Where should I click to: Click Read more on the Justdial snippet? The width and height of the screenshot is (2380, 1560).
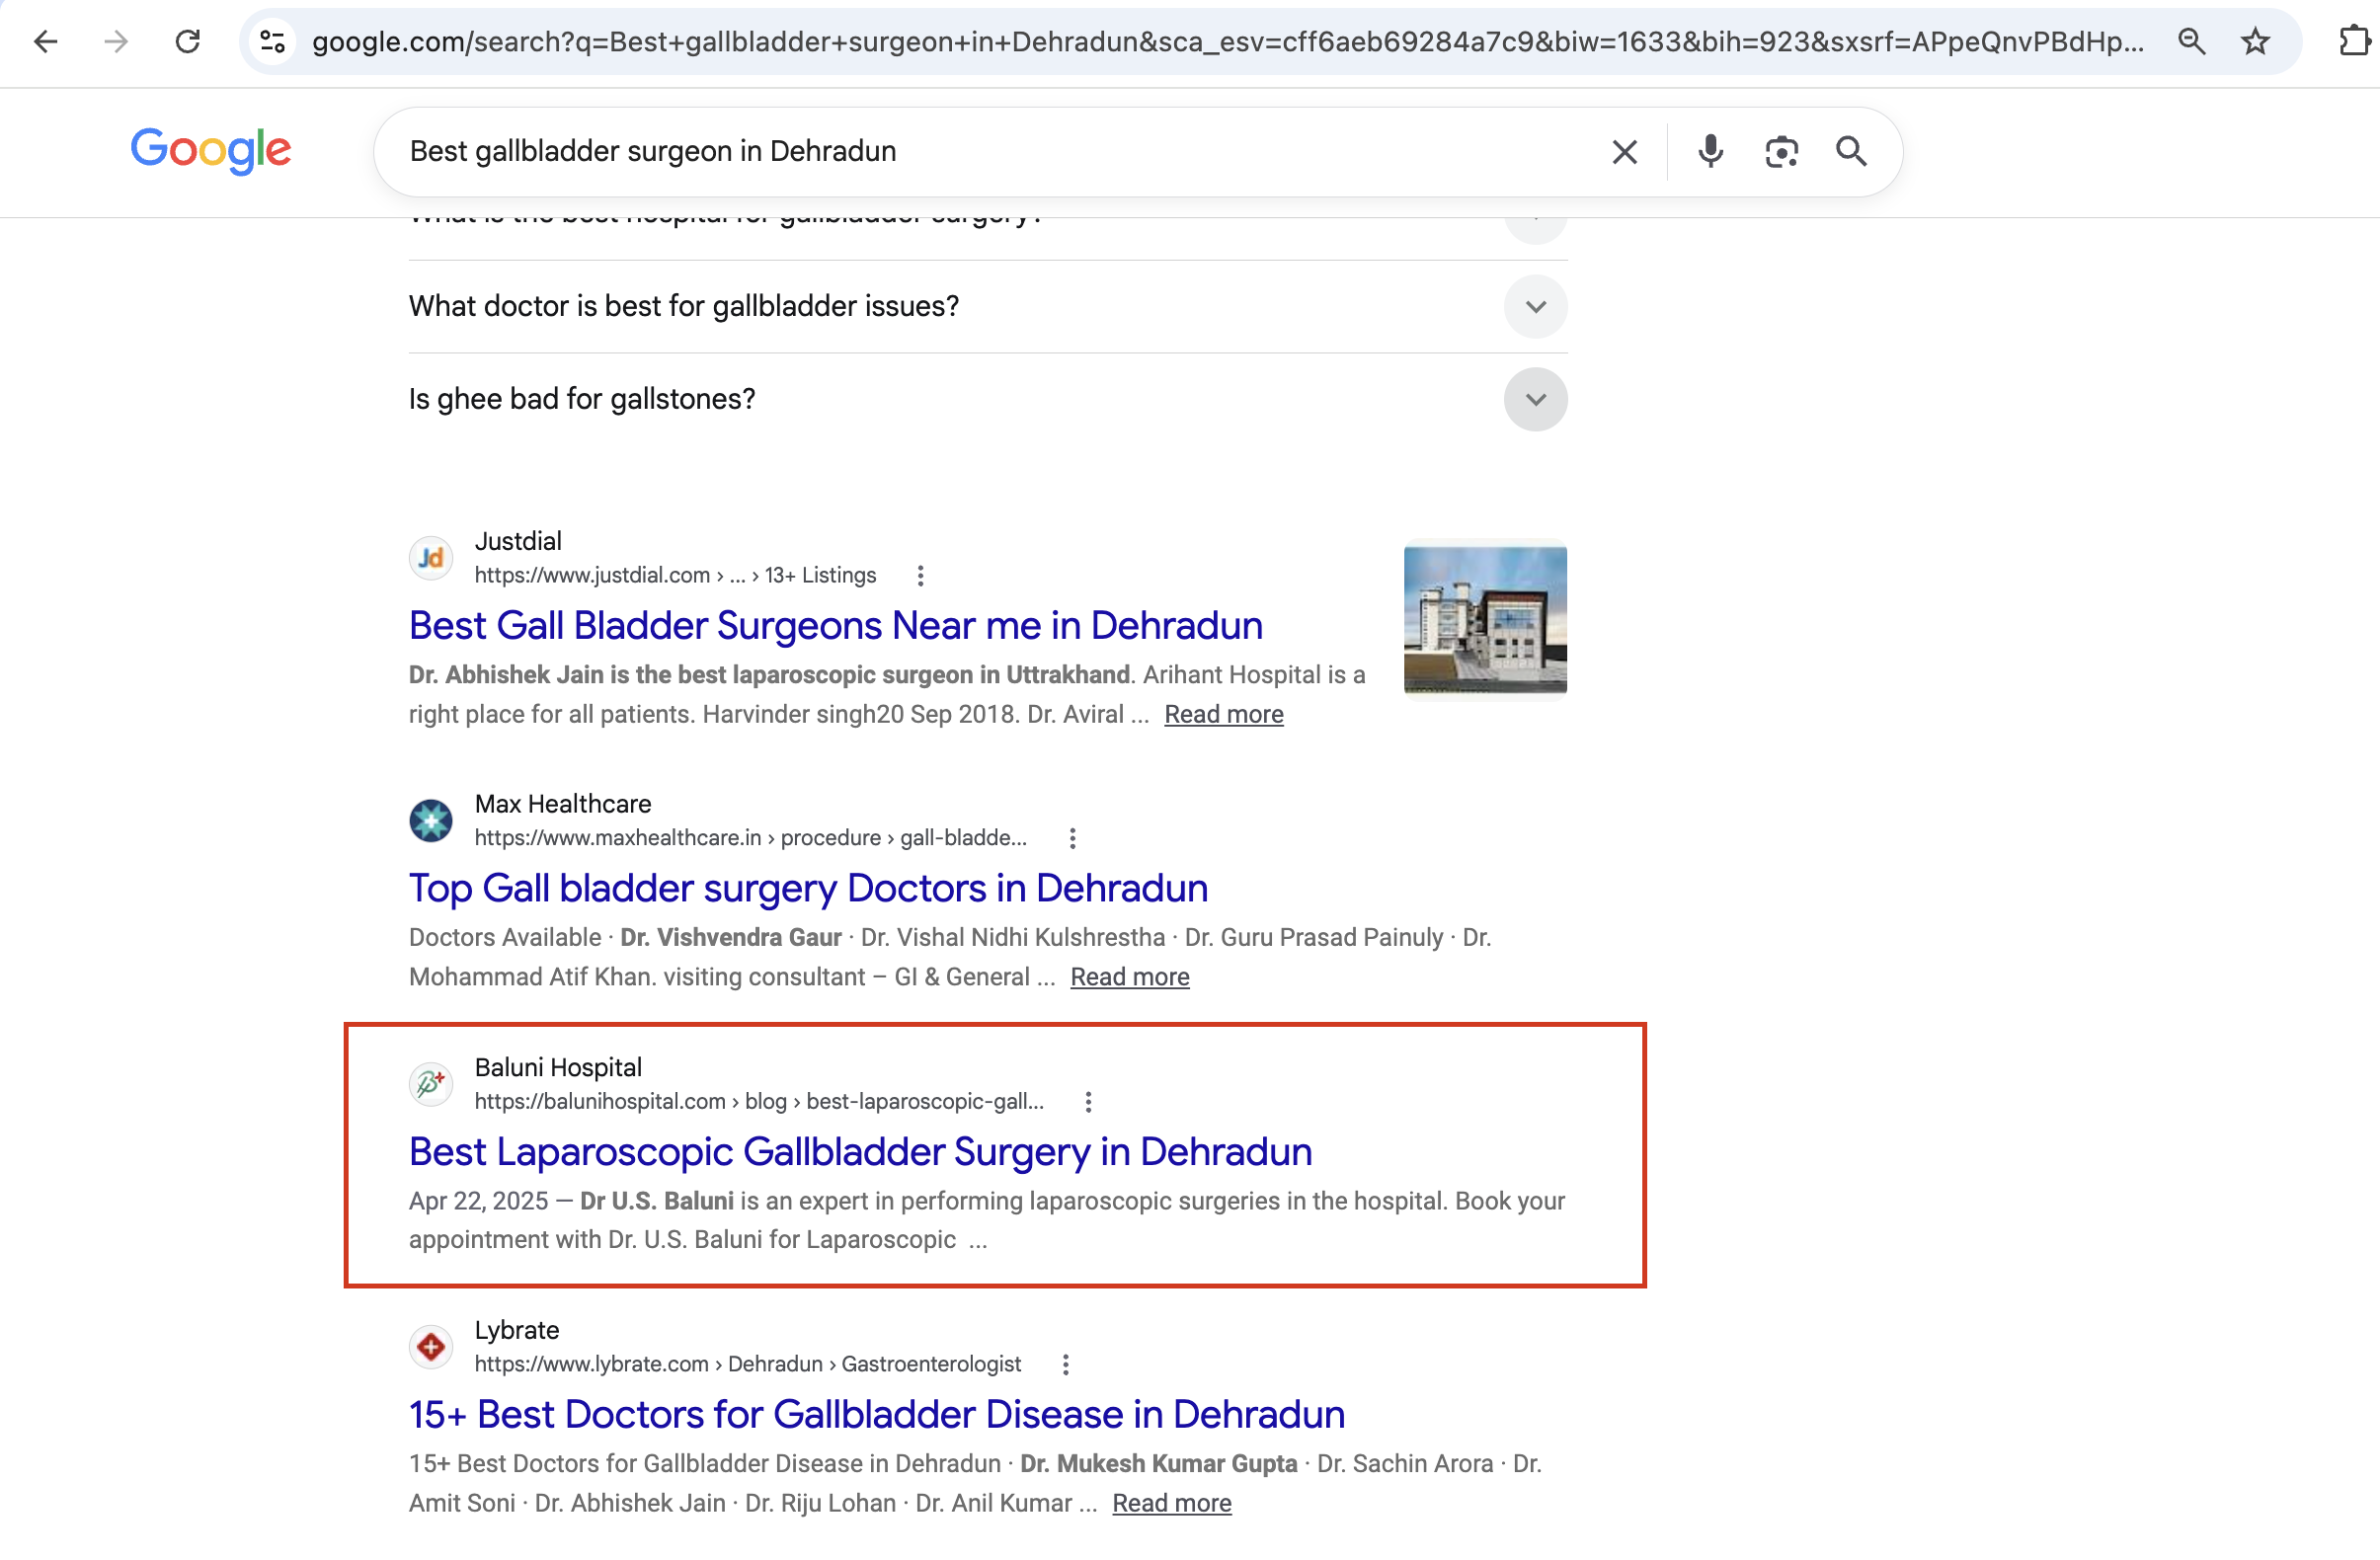click(x=1223, y=714)
